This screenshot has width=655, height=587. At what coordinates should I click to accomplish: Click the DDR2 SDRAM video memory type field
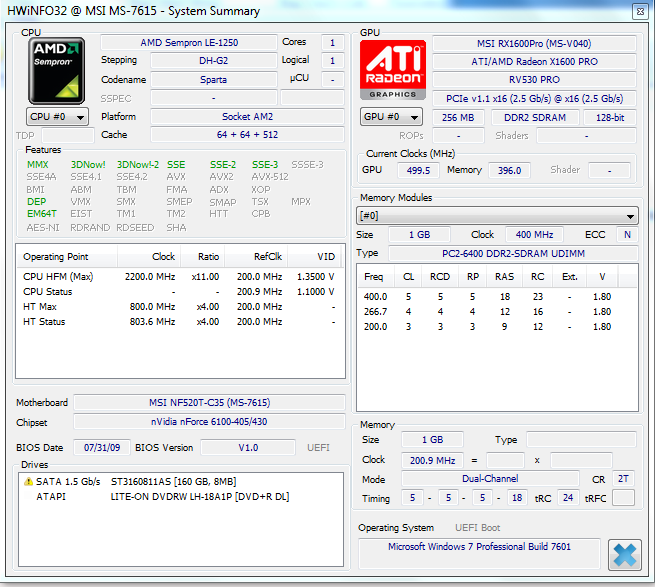click(535, 117)
